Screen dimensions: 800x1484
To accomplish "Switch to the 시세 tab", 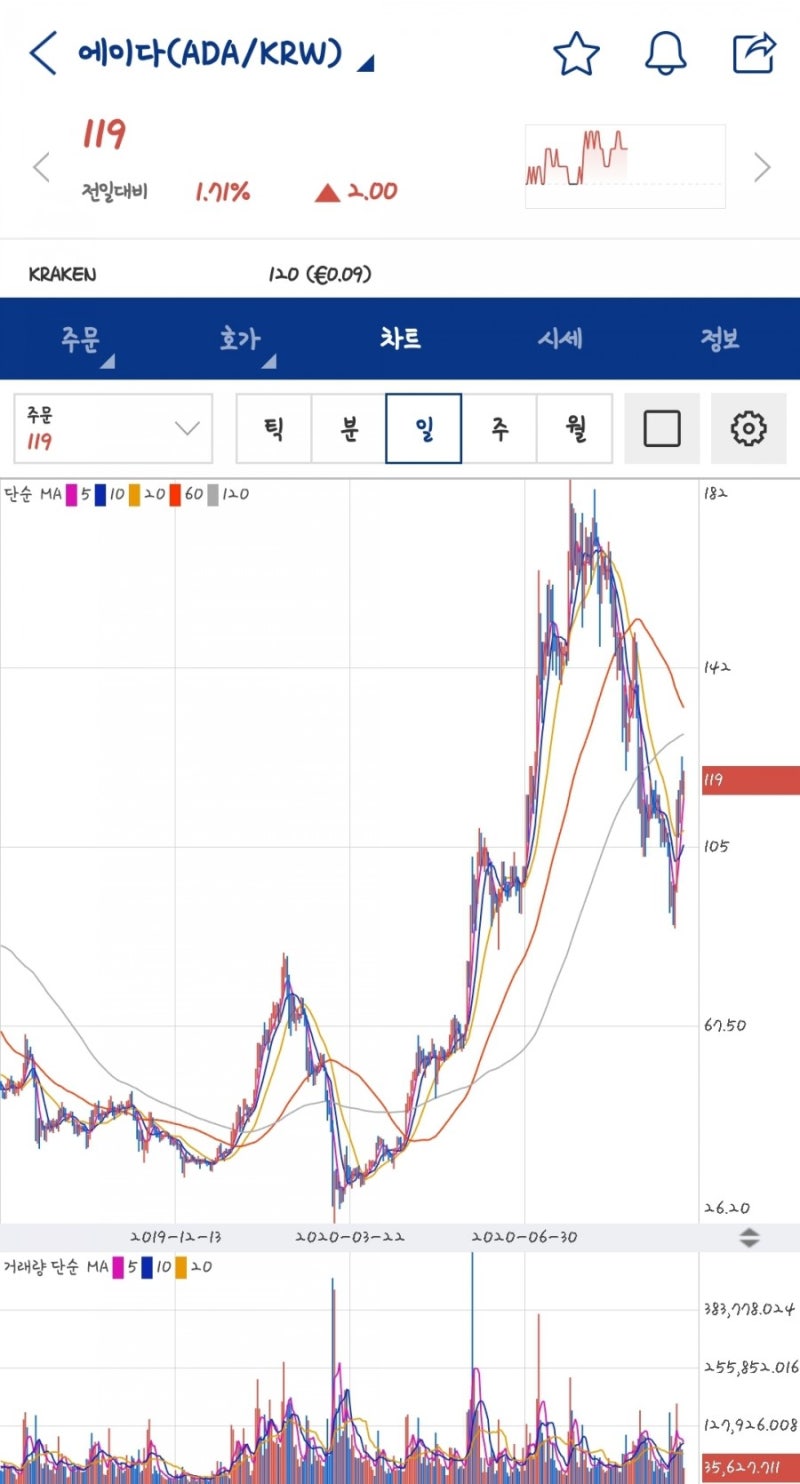I will coord(560,339).
